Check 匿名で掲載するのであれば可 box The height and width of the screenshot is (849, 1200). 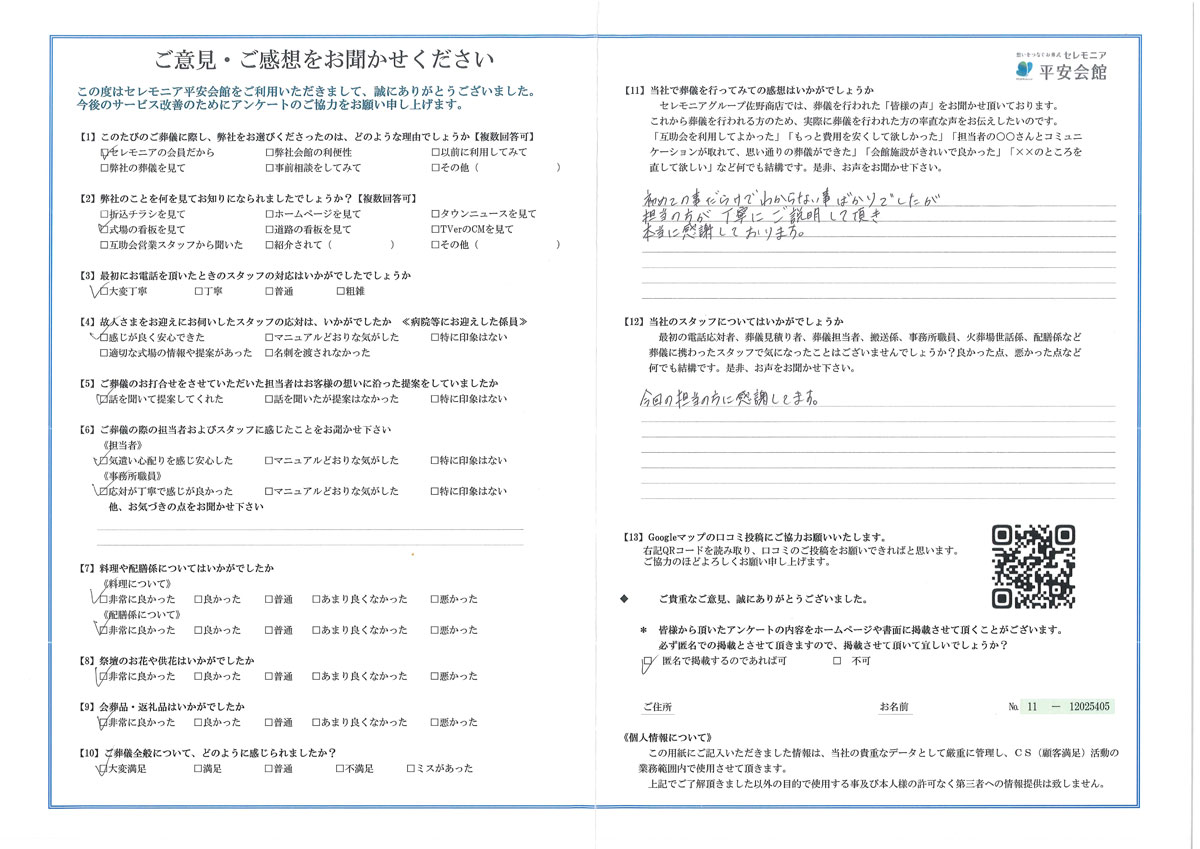pos(647,662)
